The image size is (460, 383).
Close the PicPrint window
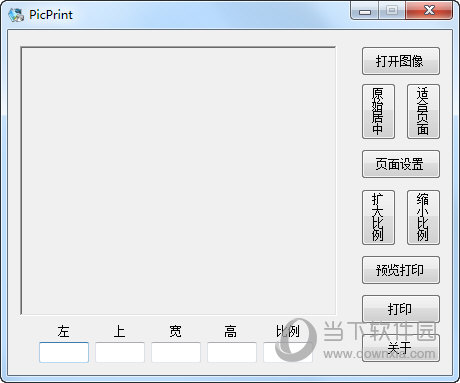click(x=429, y=11)
